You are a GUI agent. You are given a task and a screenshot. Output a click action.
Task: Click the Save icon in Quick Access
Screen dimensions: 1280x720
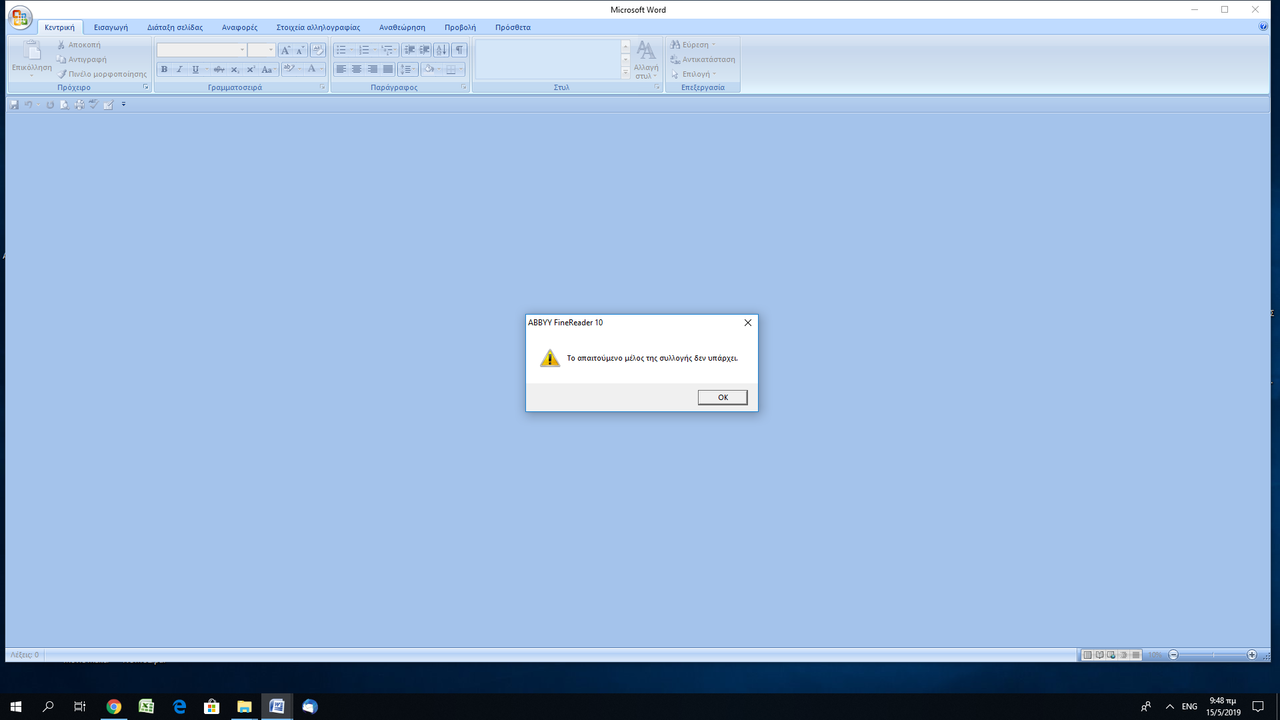click(x=14, y=104)
